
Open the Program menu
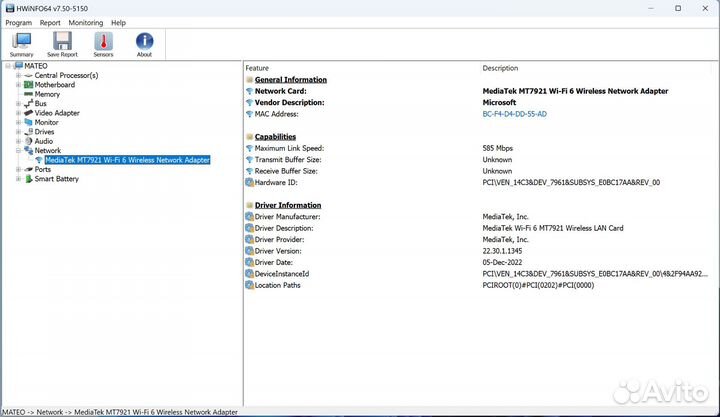tap(18, 22)
